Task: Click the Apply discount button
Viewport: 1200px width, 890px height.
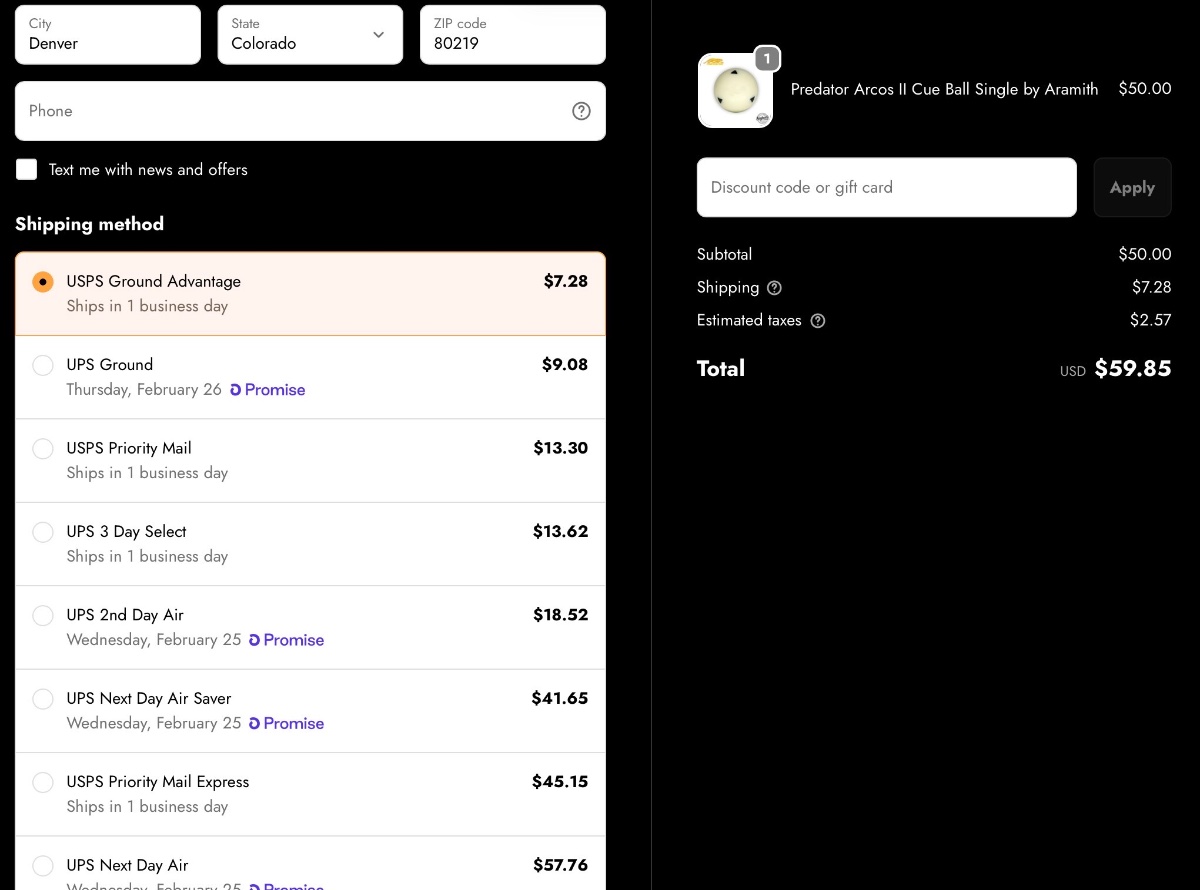Action: pyautogui.click(x=1132, y=188)
